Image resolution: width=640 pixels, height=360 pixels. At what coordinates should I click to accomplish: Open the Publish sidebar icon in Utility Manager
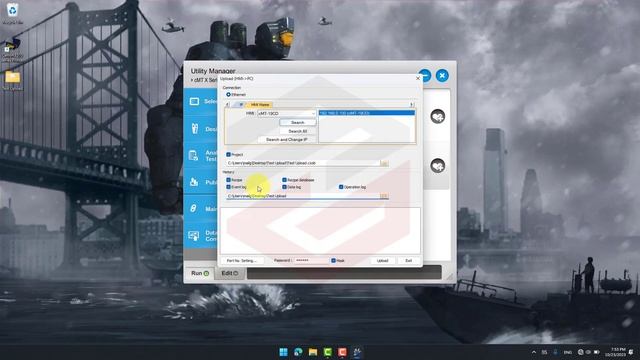click(194, 182)
